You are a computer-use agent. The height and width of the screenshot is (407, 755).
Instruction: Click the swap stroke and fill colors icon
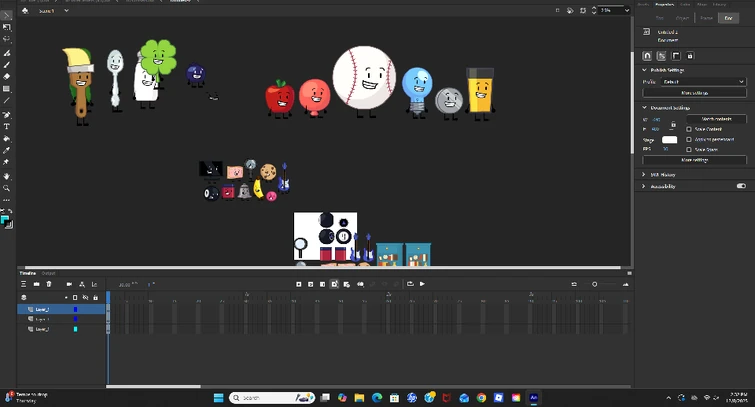pyautogui.click(x=10, y=211)
